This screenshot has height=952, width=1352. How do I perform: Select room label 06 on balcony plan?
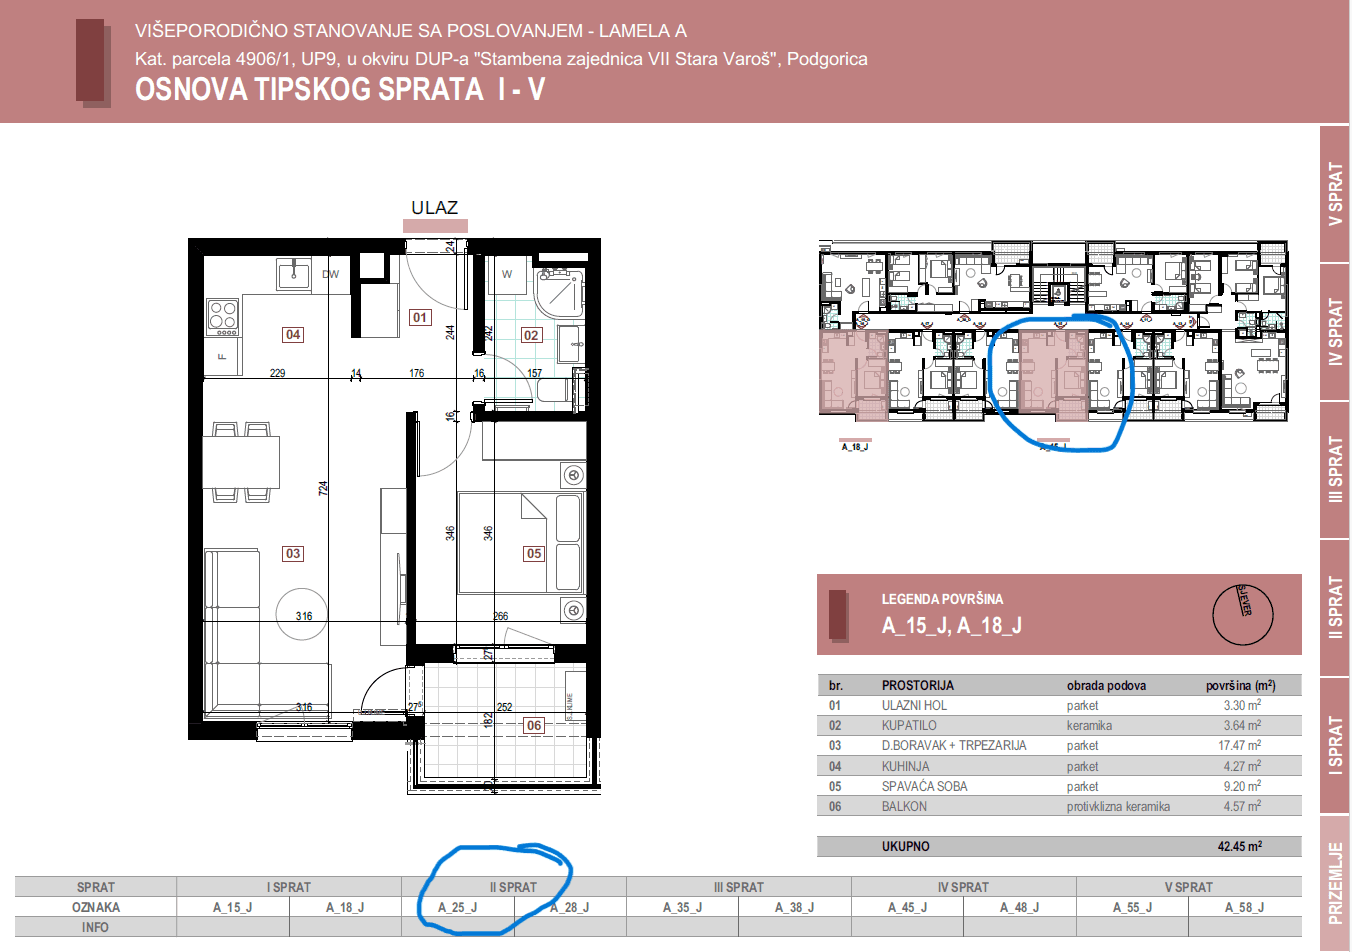[534, 725]
